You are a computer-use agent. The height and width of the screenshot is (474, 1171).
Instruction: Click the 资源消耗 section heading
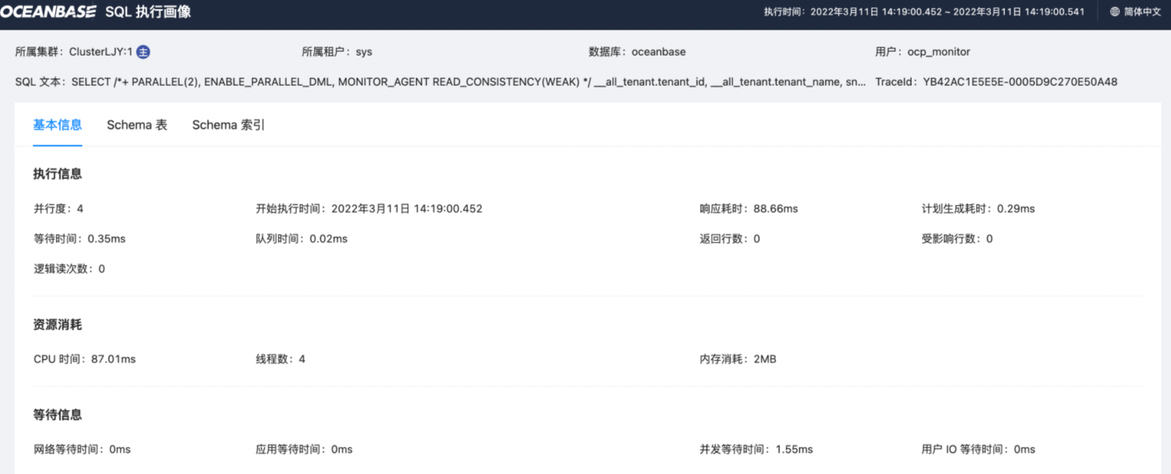coord(58,325)
